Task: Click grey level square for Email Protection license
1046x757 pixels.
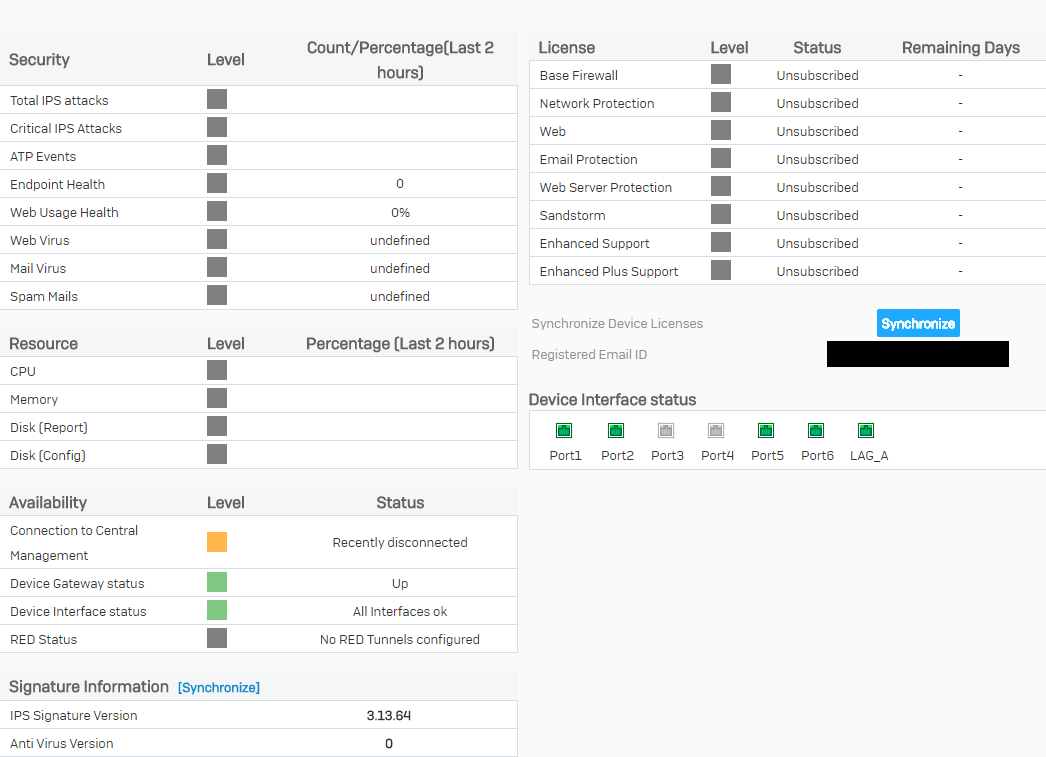Action: [x=720, y=158]
